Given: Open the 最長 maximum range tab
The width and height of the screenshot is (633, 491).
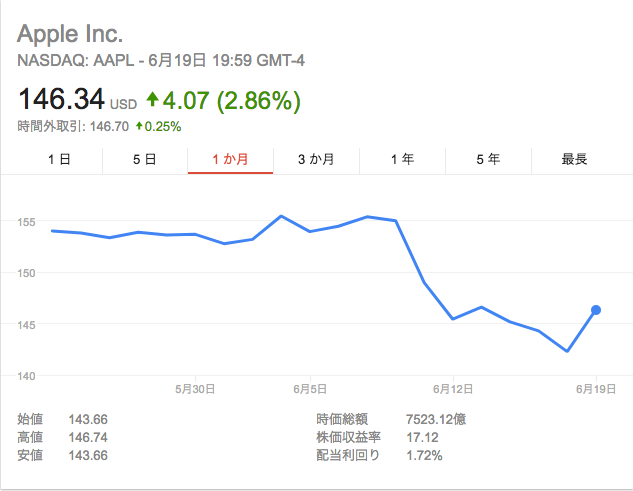Looking at the screenshot, I should coord(574,159).
